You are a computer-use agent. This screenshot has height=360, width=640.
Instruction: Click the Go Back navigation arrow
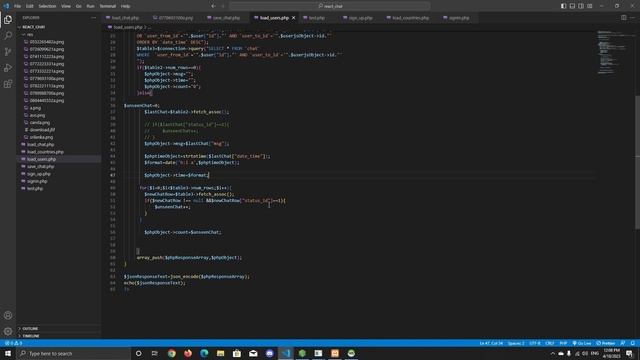click(213, 6)
